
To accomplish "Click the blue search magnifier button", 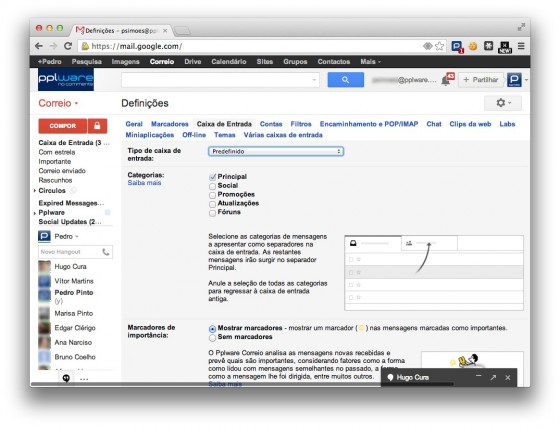I will (345, 80).
